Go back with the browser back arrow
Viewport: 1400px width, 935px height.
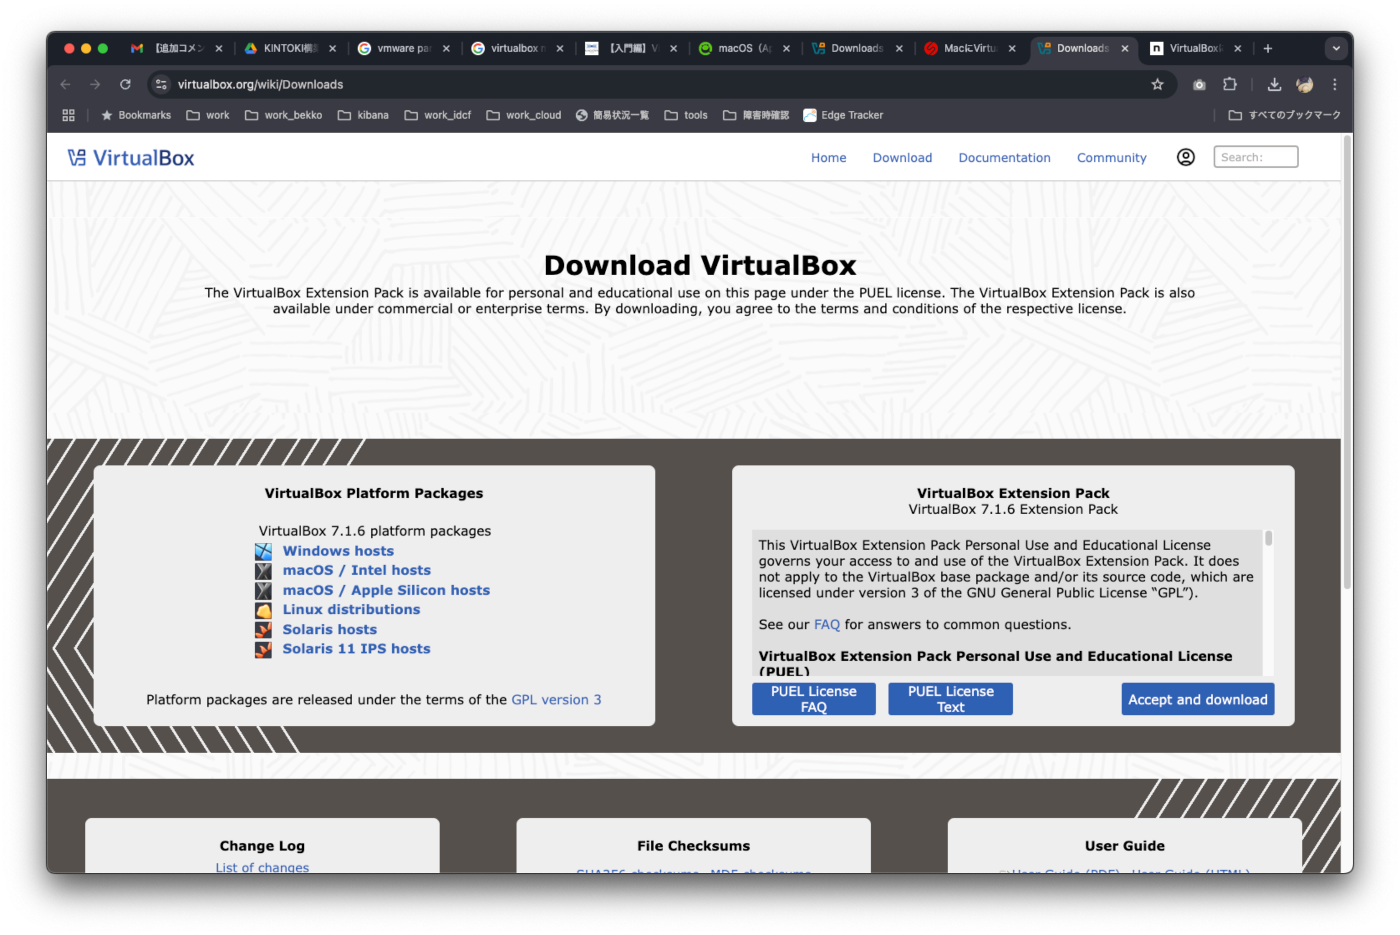(65, 85)
